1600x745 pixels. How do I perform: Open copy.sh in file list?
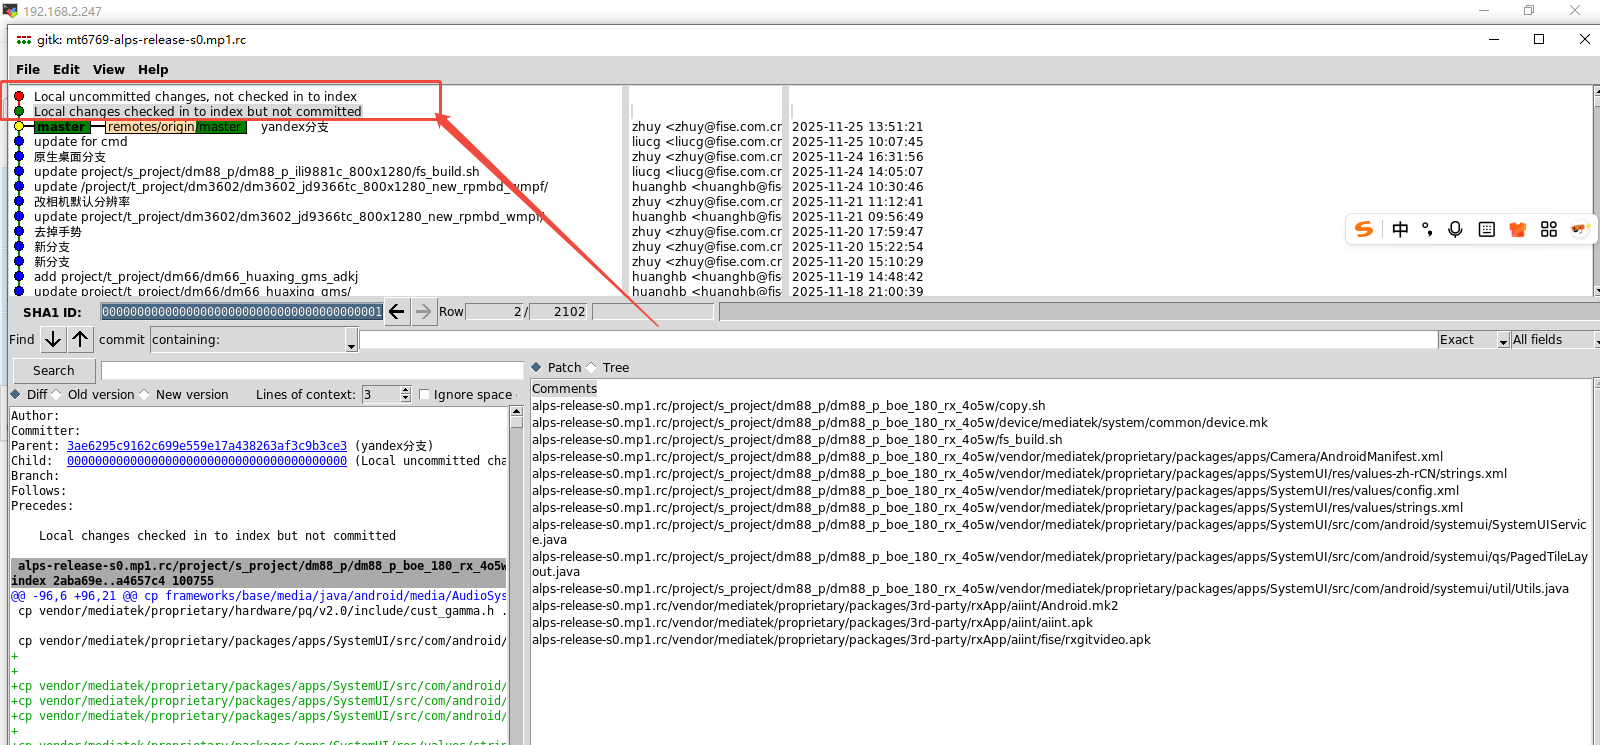point(789,405)
